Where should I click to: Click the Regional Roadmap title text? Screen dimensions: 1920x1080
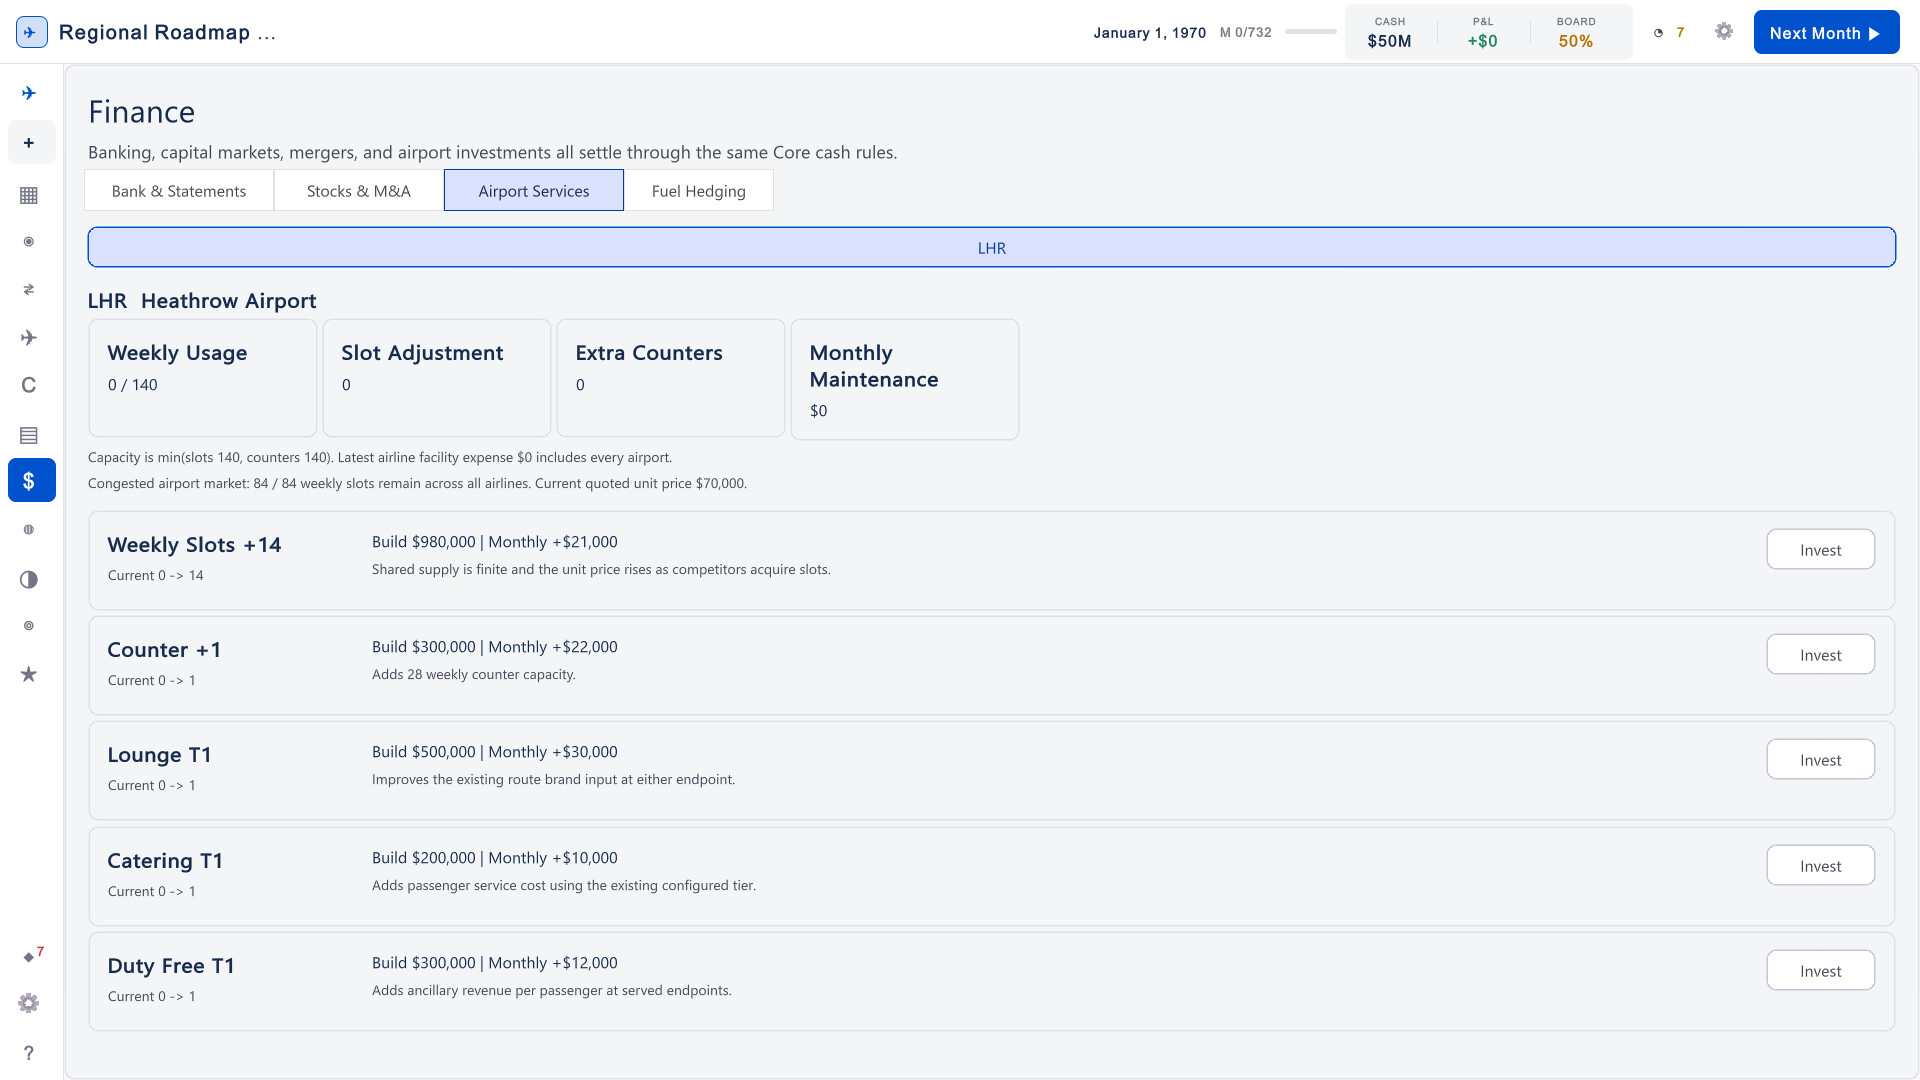[x=167, y=32]
